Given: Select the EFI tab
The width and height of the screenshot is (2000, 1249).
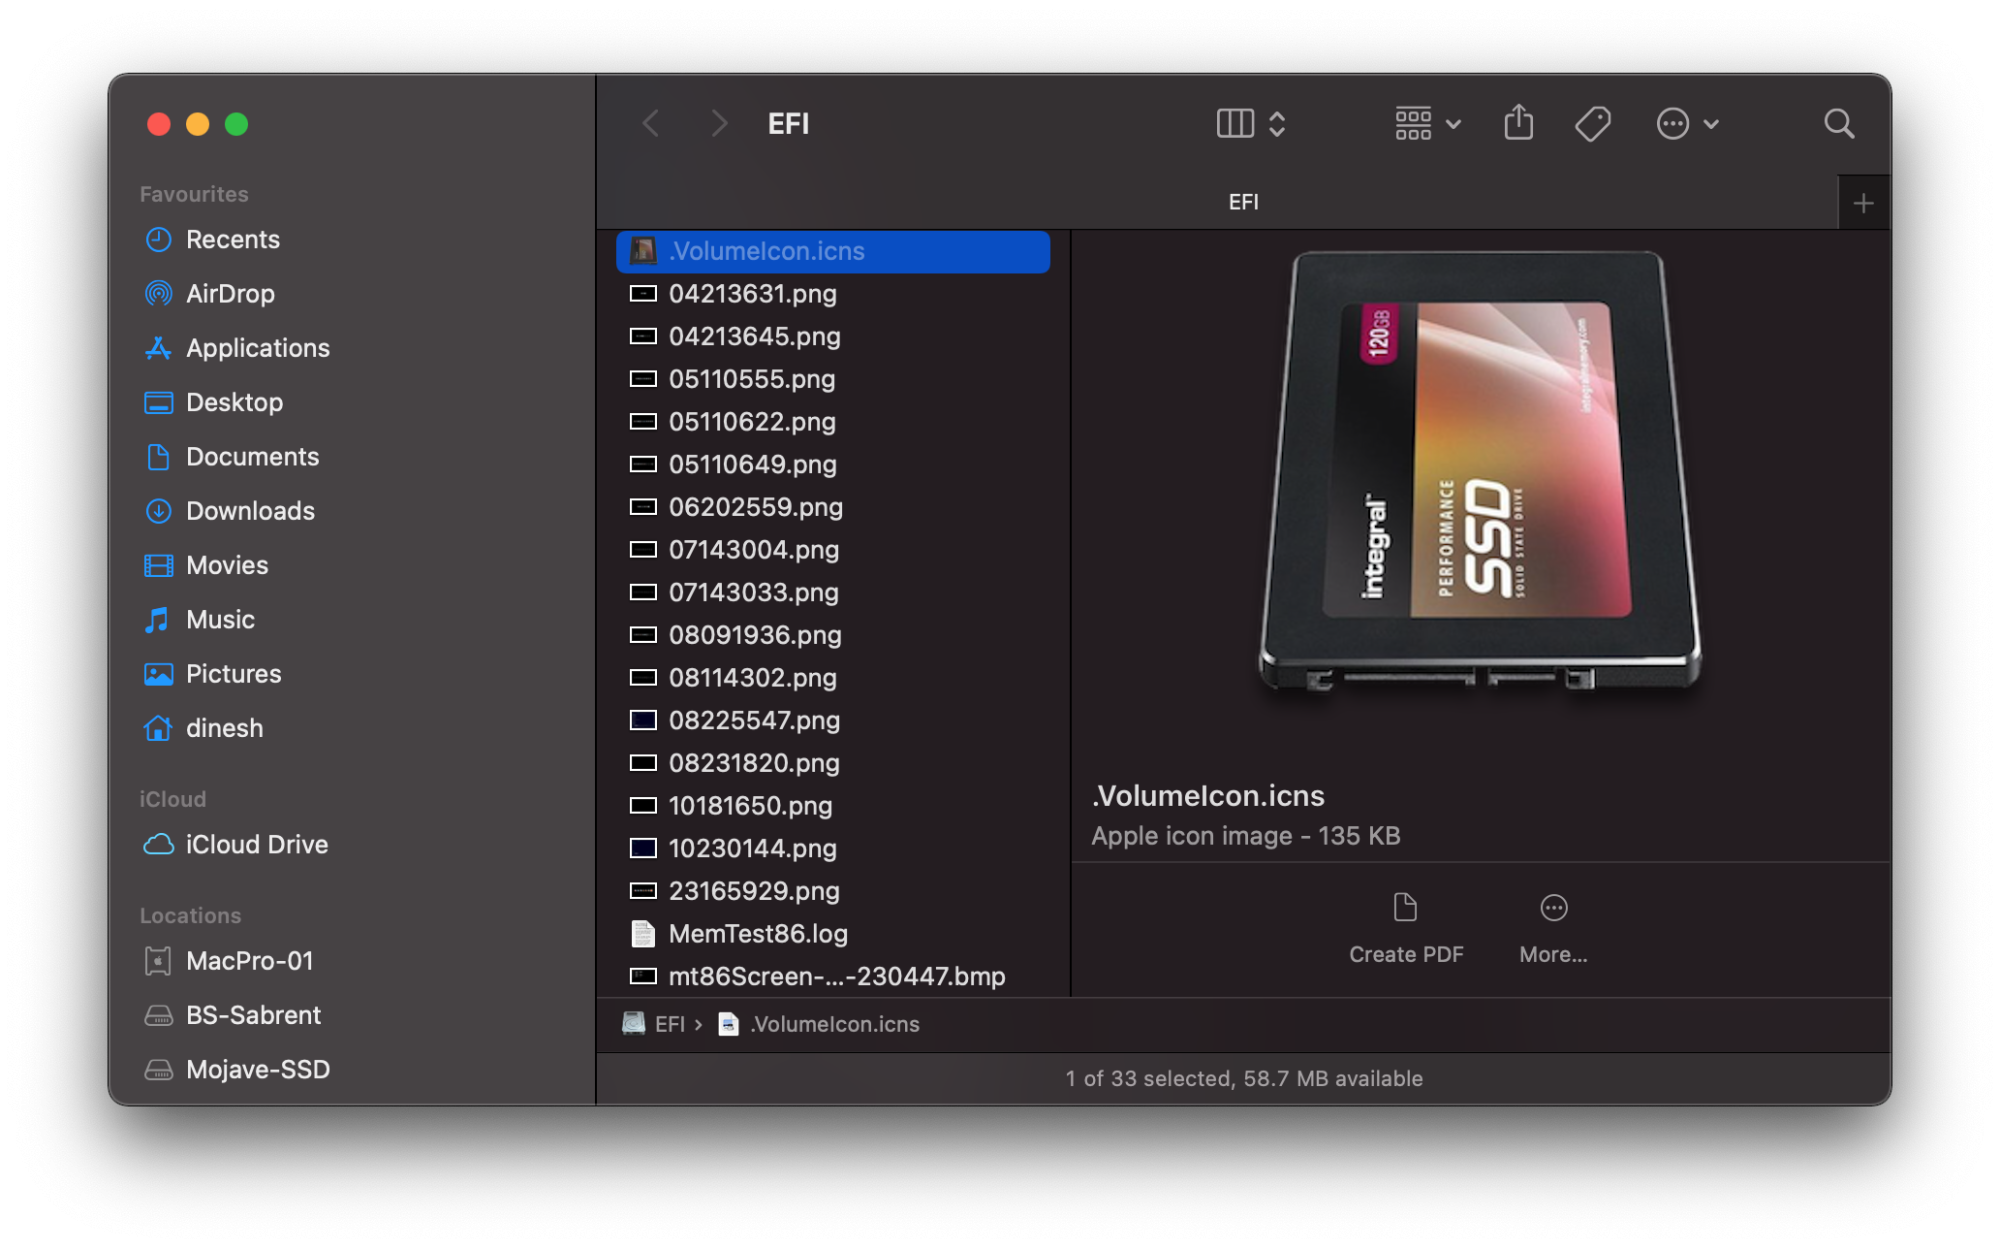Looking at the screenshot, I should click(x=1243, y=202).
